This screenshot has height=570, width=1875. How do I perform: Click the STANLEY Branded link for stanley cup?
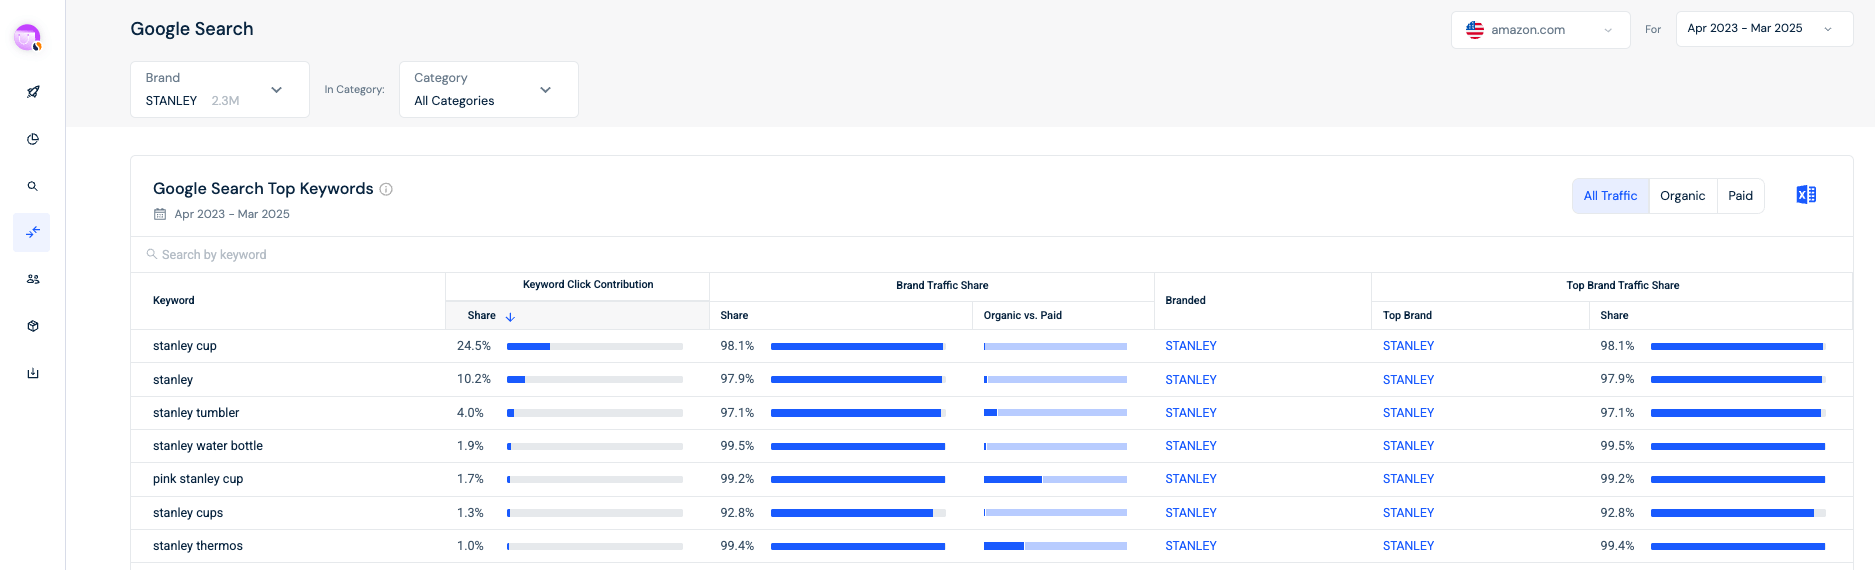pos(1190,346)
